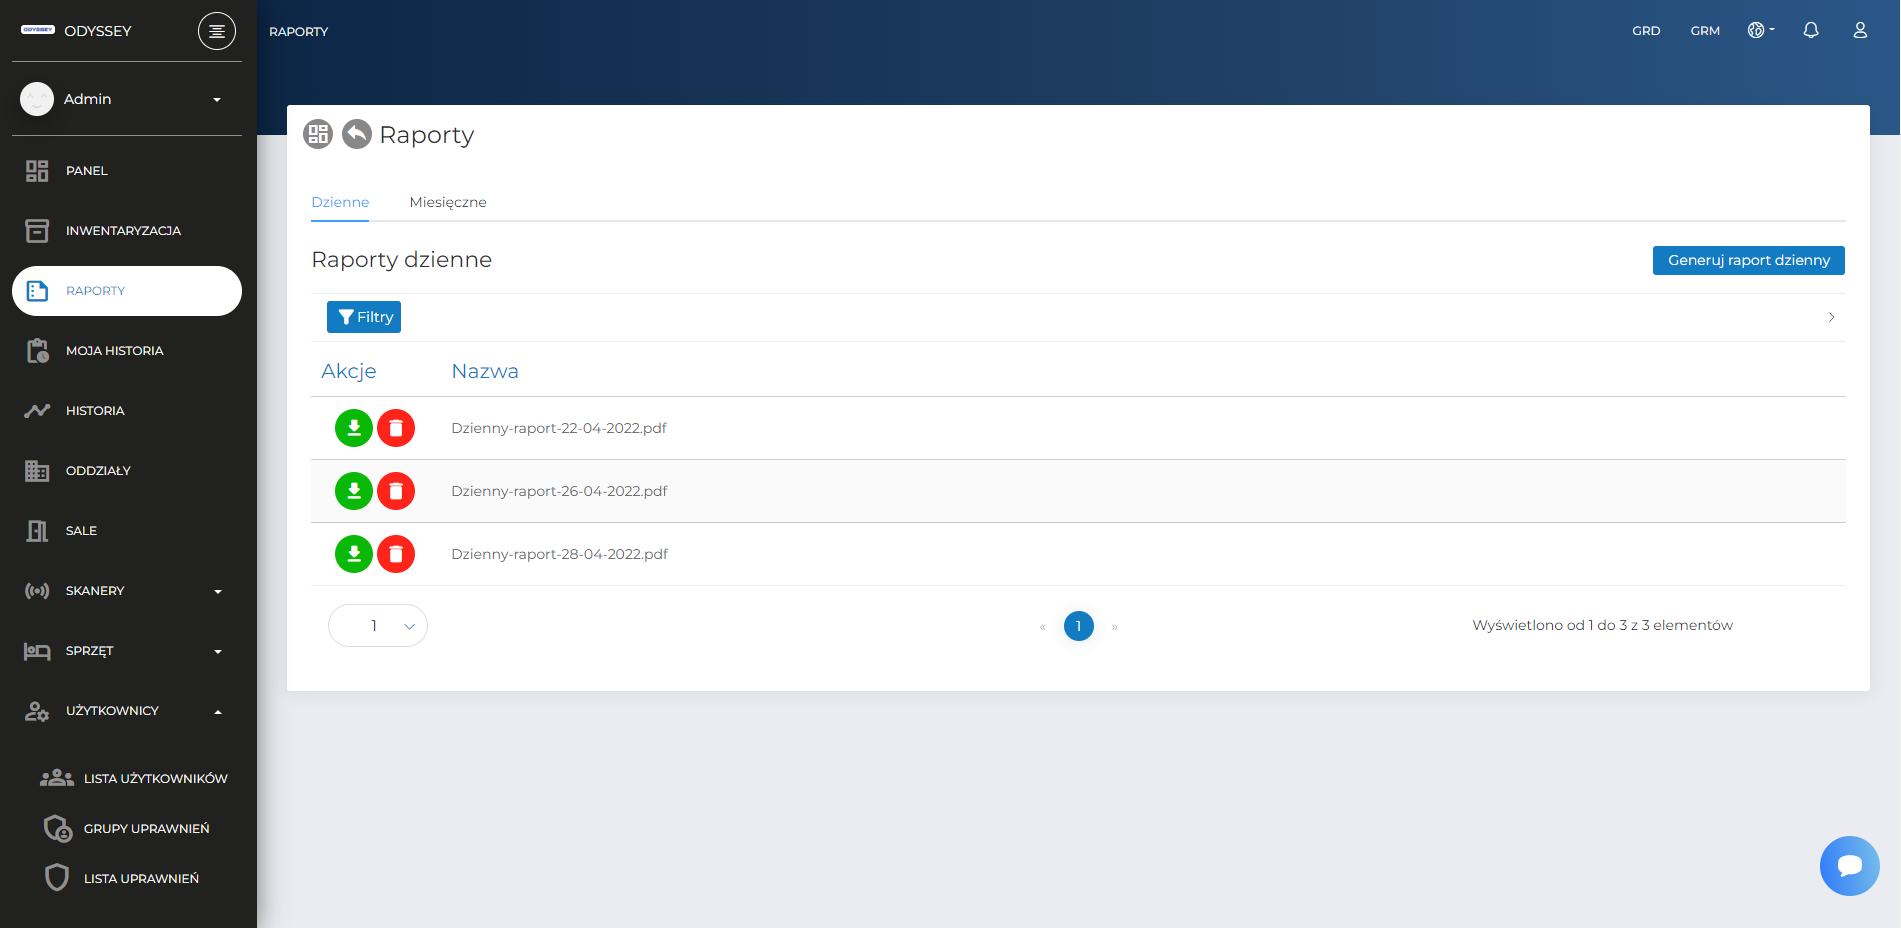Click Generuj raport dzienny button
The width and height of the screenshot is (1901, 928).
point(1749,260)
